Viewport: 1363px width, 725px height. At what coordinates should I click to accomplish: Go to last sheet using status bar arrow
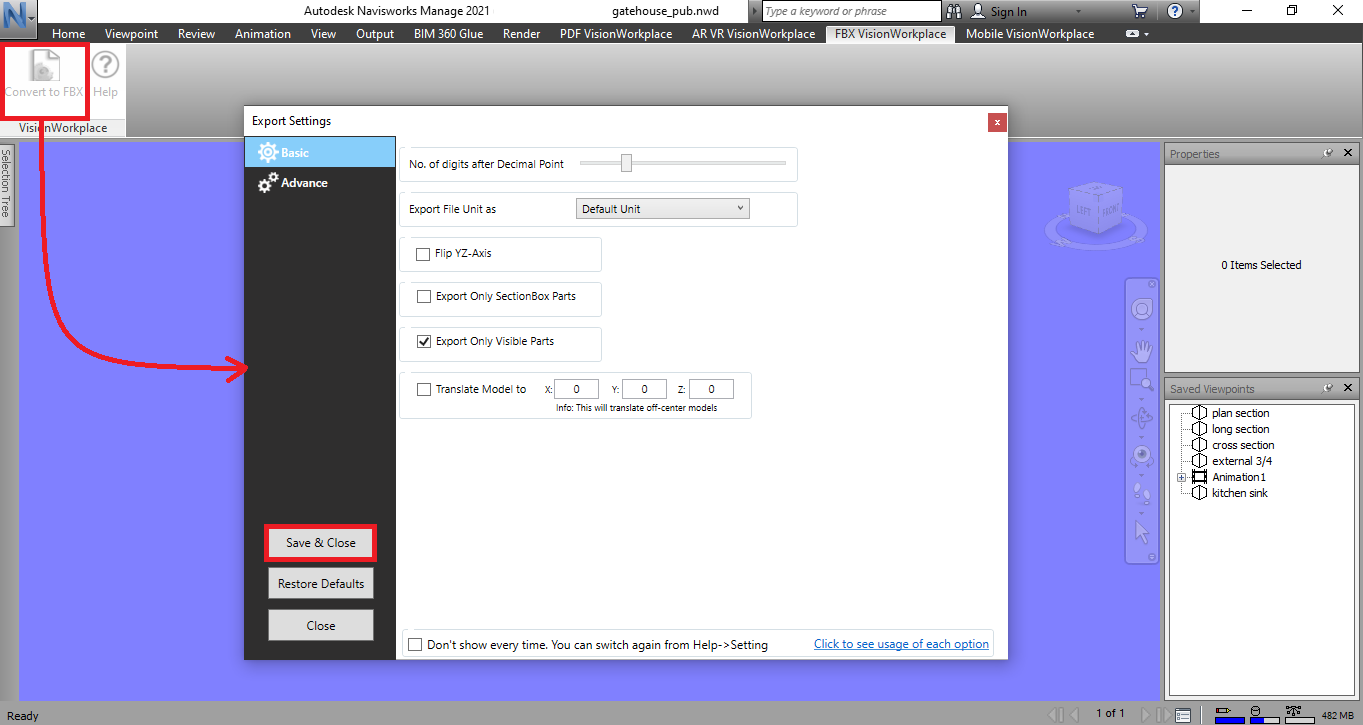1163,715
